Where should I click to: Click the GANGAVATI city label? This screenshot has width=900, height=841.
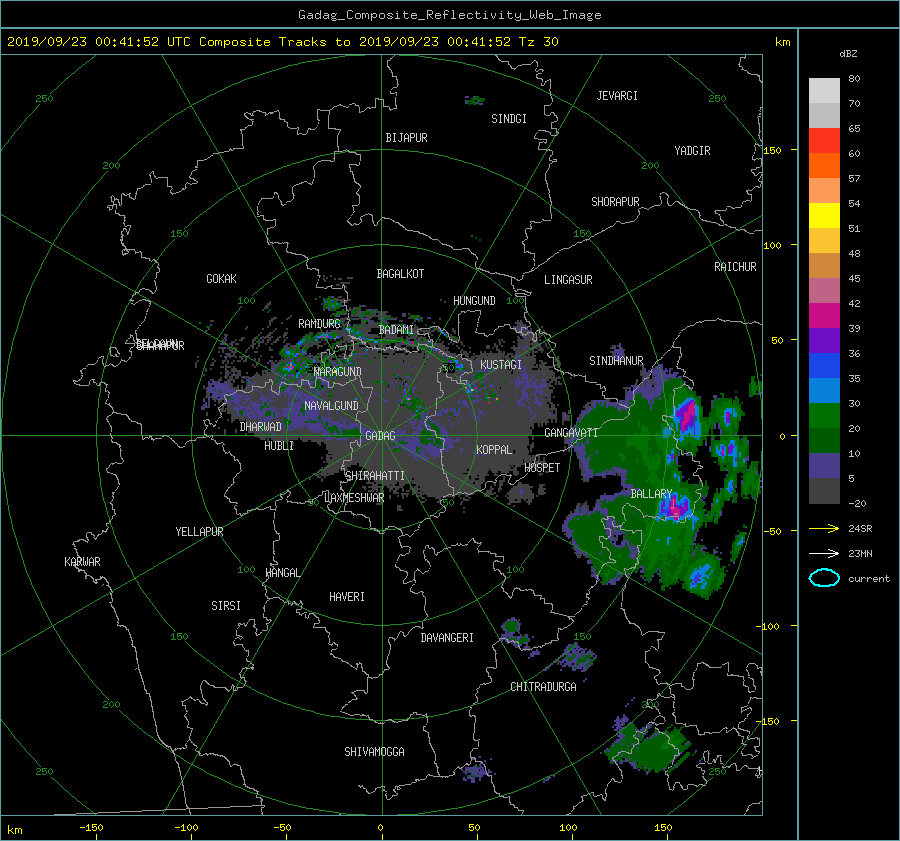point(571,433)
